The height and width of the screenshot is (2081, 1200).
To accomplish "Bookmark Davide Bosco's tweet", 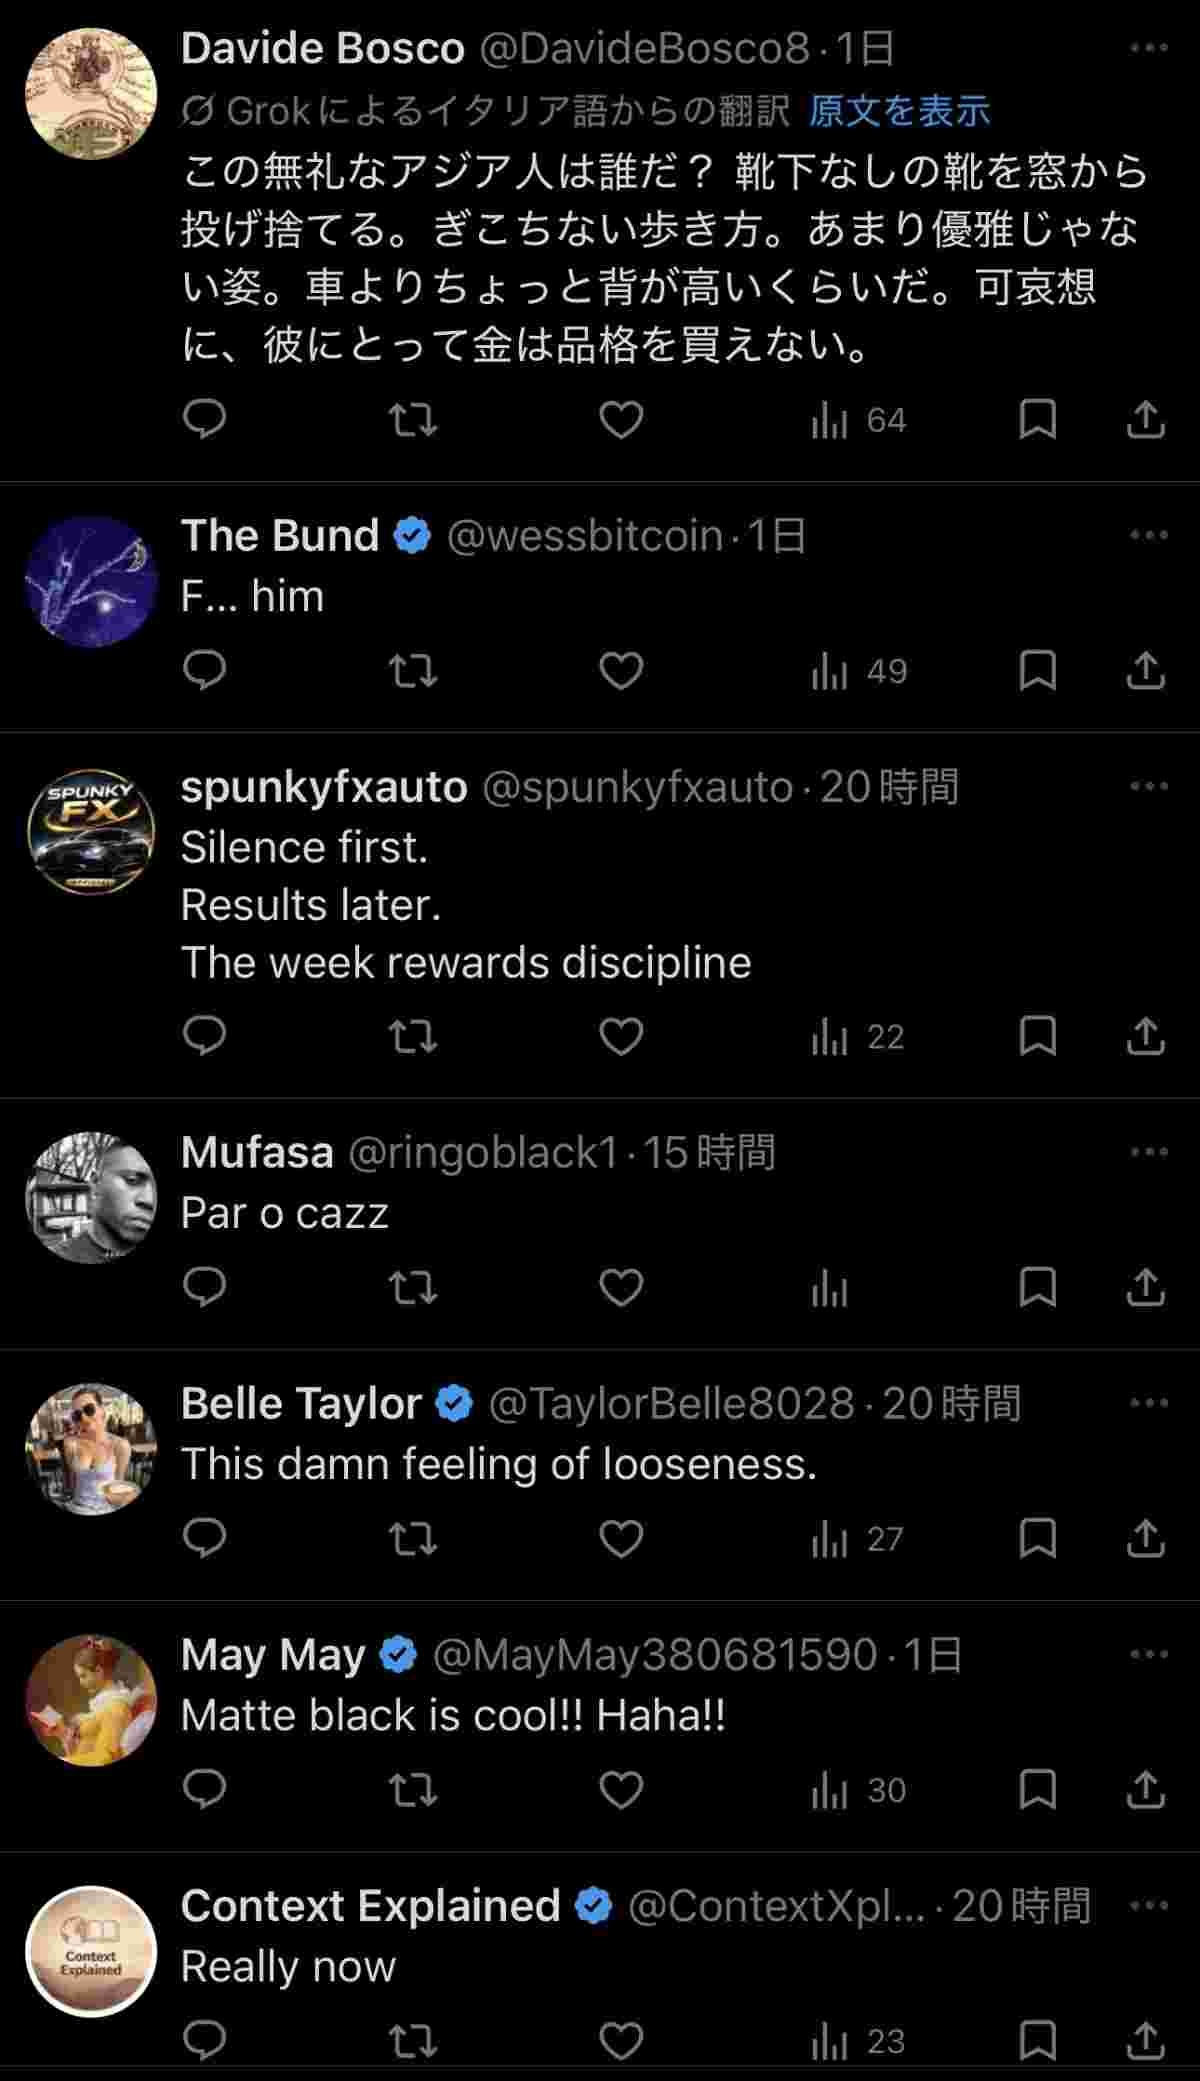I will [1037, 420].
